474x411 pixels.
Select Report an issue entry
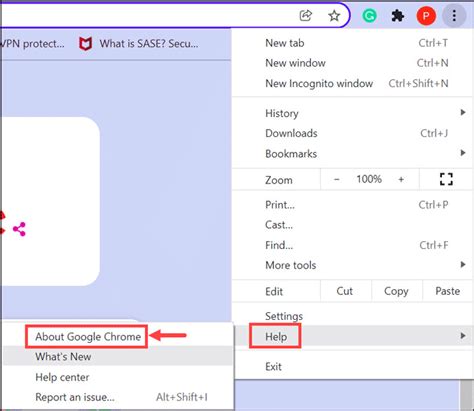pos(118,397)
